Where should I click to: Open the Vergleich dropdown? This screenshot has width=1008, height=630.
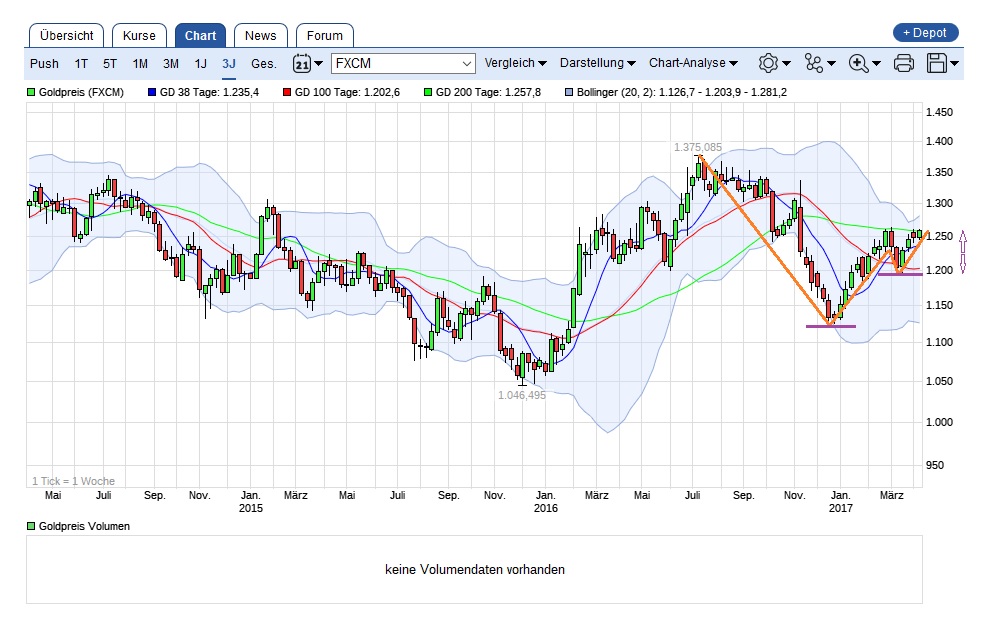513,63
